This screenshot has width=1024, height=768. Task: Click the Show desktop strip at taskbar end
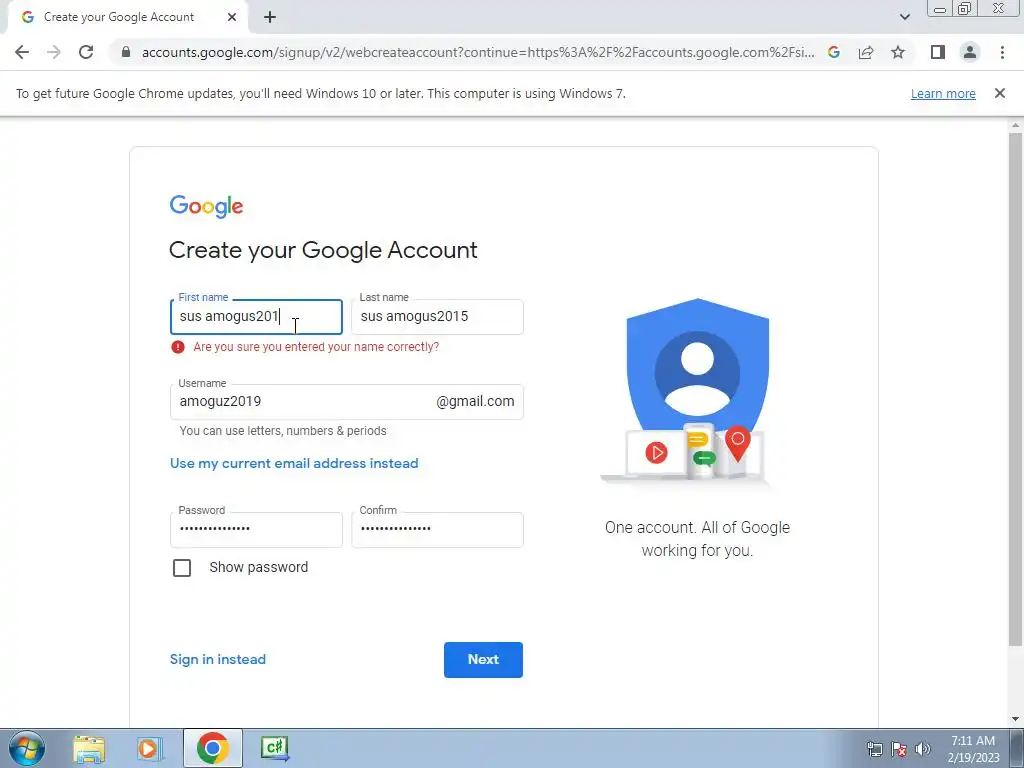1017,748
